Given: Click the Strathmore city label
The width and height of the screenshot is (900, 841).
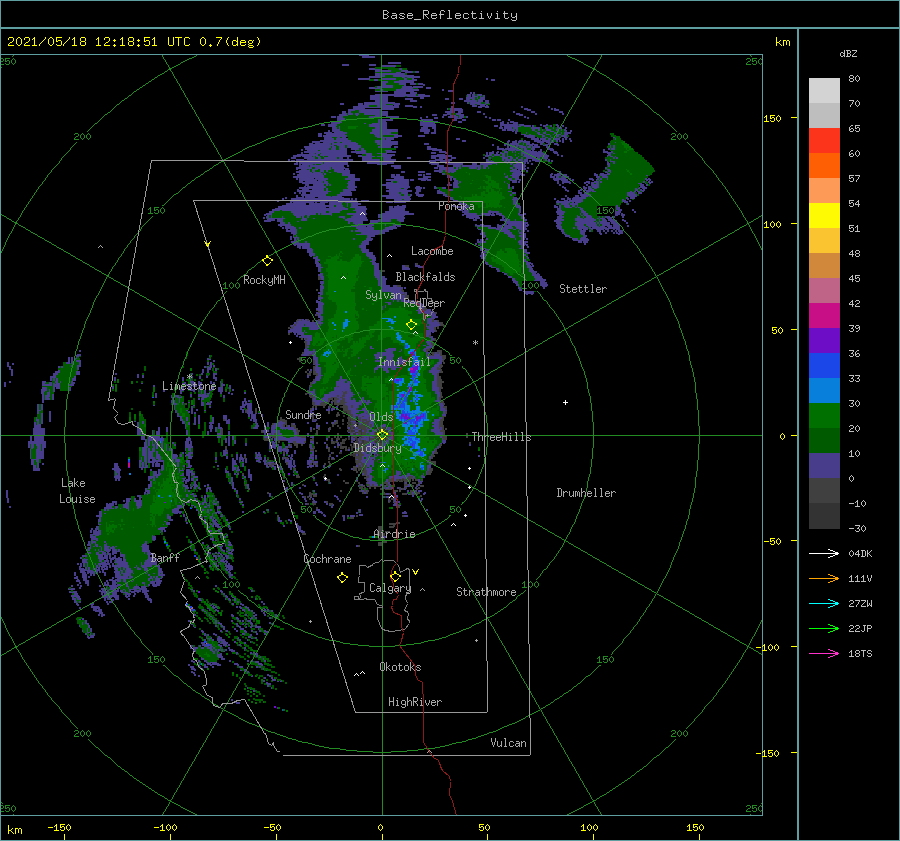Looking at the screenshot, I should [486, 592].
